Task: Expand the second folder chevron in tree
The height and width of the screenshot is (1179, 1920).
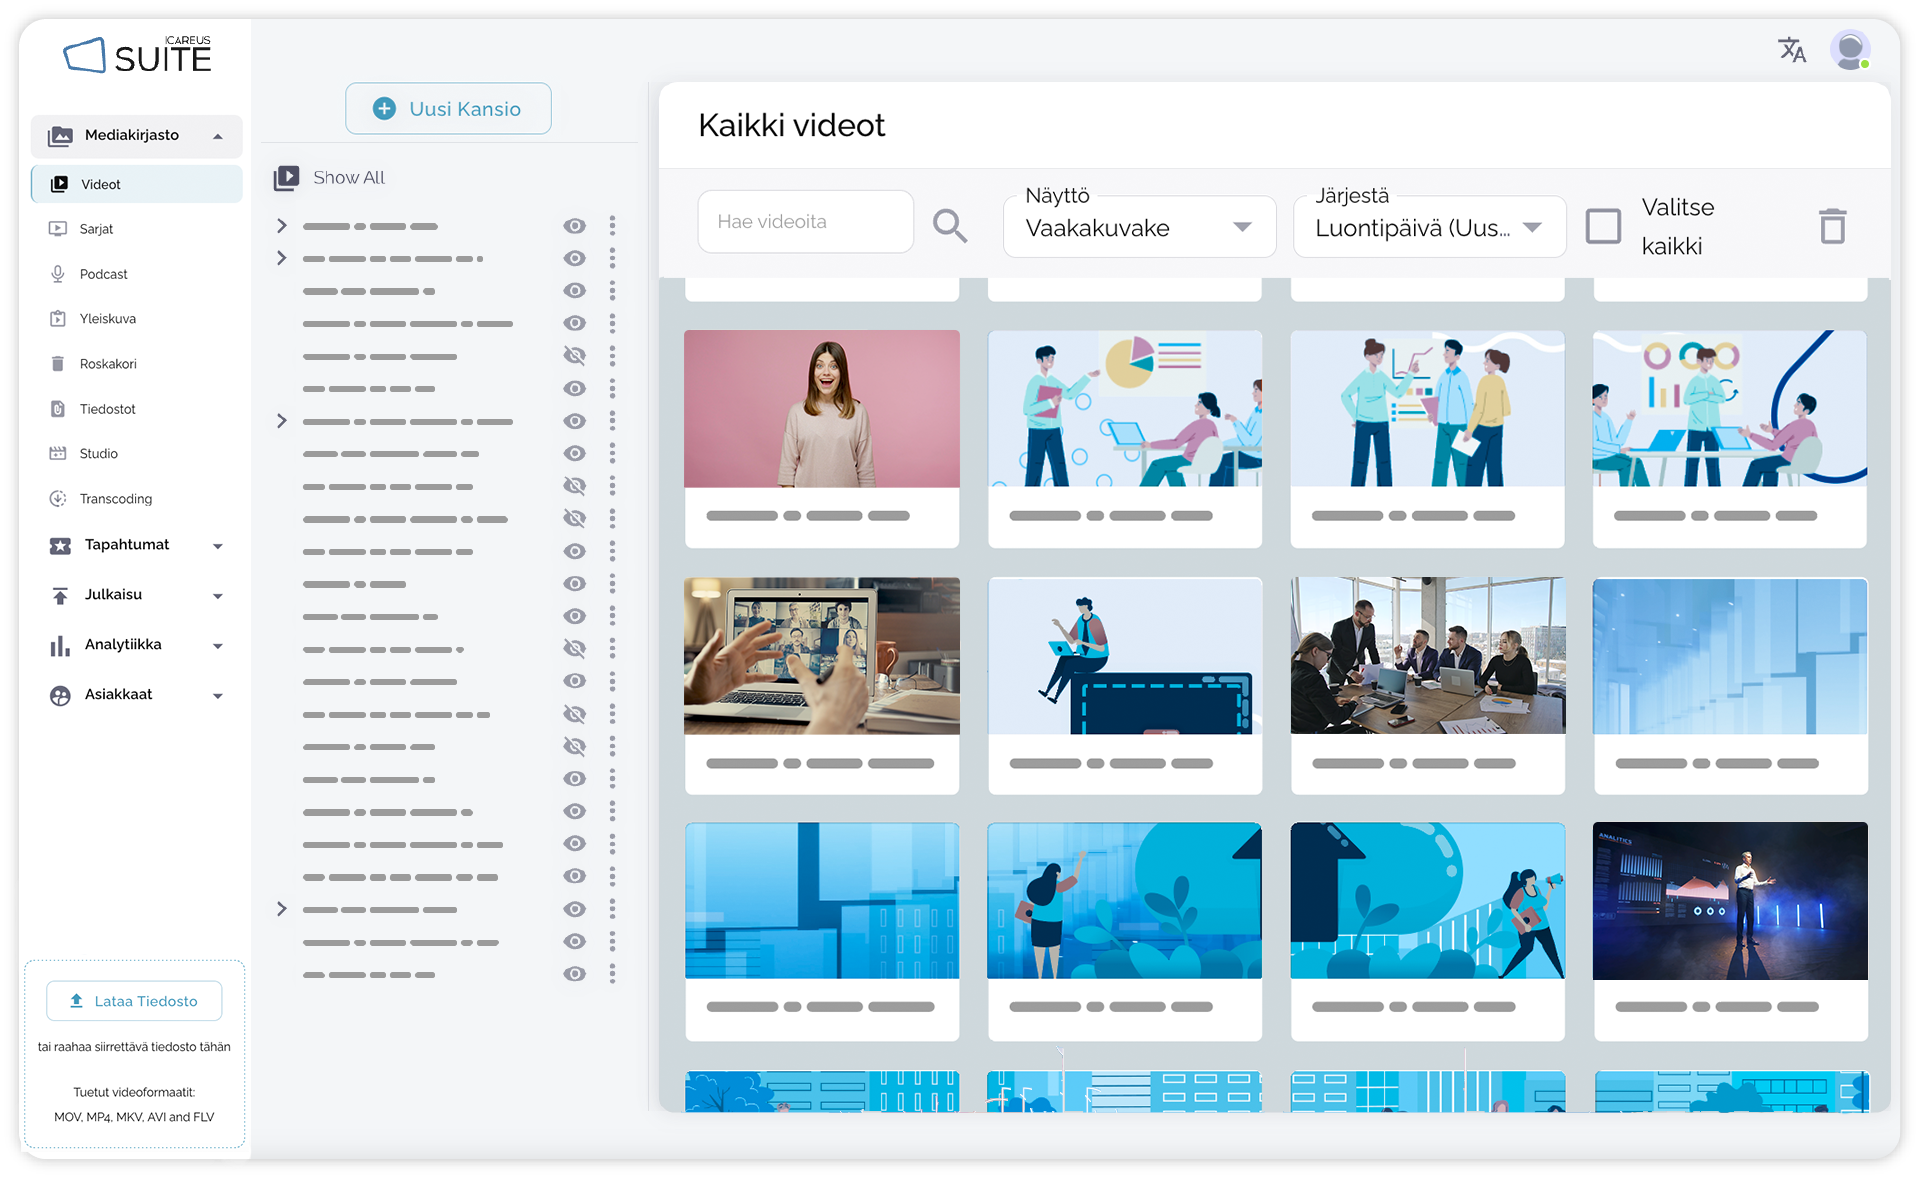Action: click(x=282, y=258)
